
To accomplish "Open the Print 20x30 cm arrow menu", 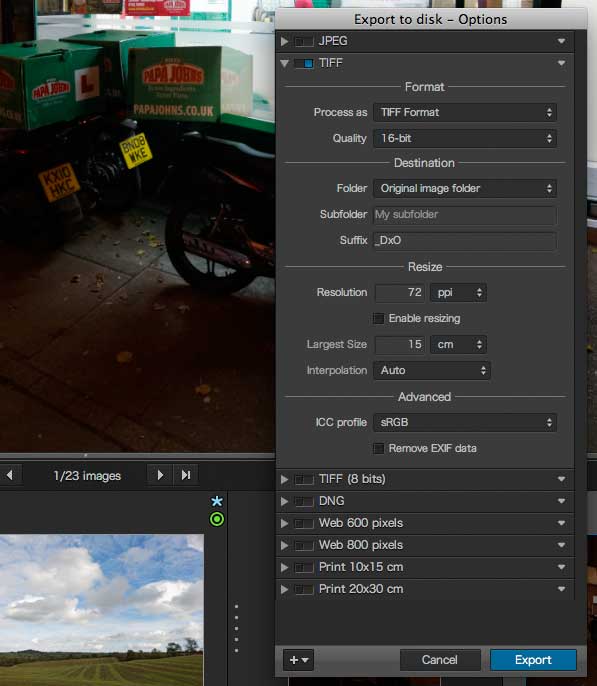I will 561,589.
